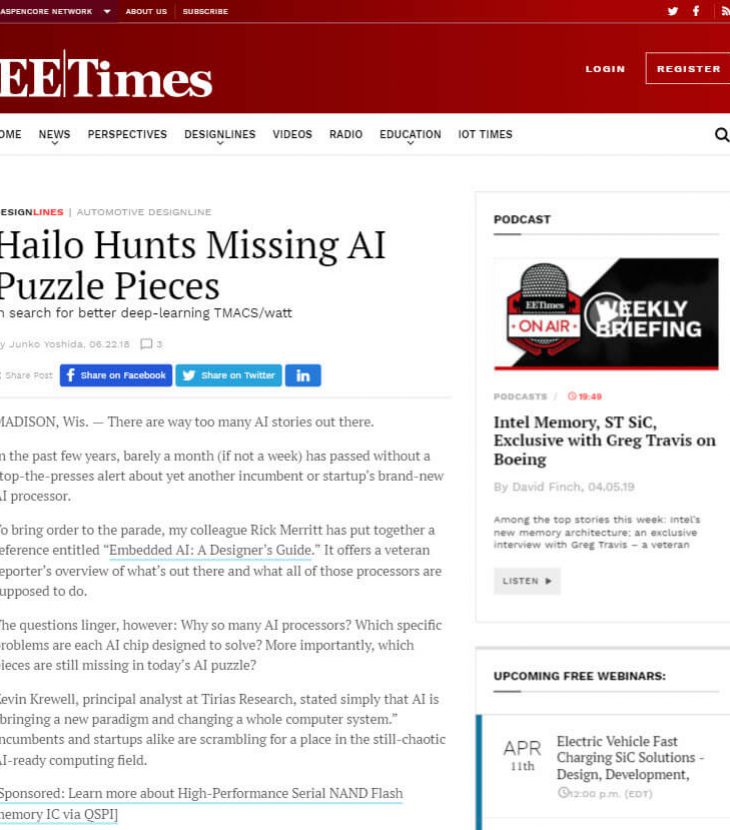
Task: Go to IoT Times section
Action: [x=485, y=134]
